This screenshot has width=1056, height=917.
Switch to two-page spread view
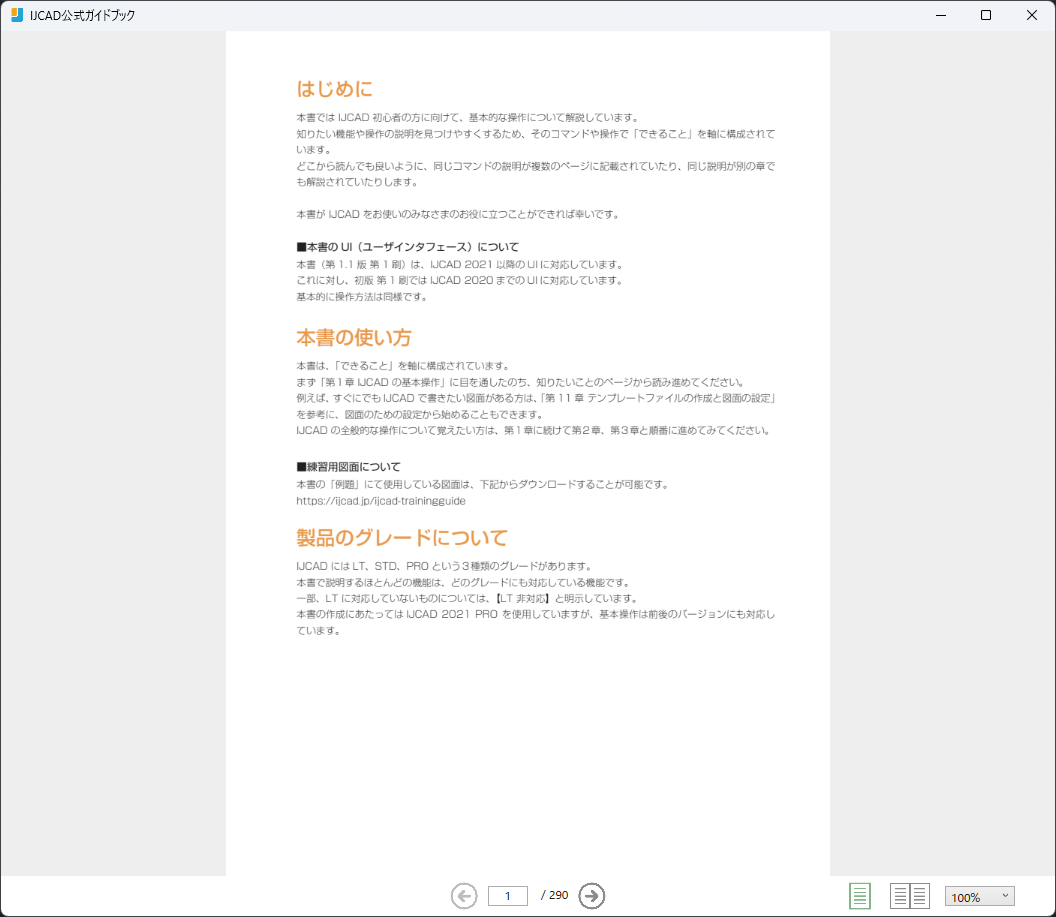910,896
